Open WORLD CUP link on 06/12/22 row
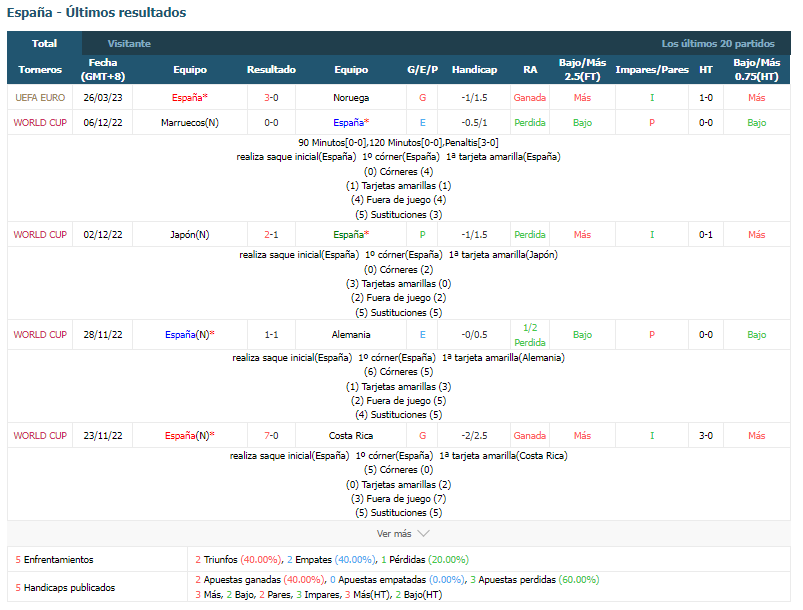The width and height of the screenshot is (803, 610). point(40,122)
